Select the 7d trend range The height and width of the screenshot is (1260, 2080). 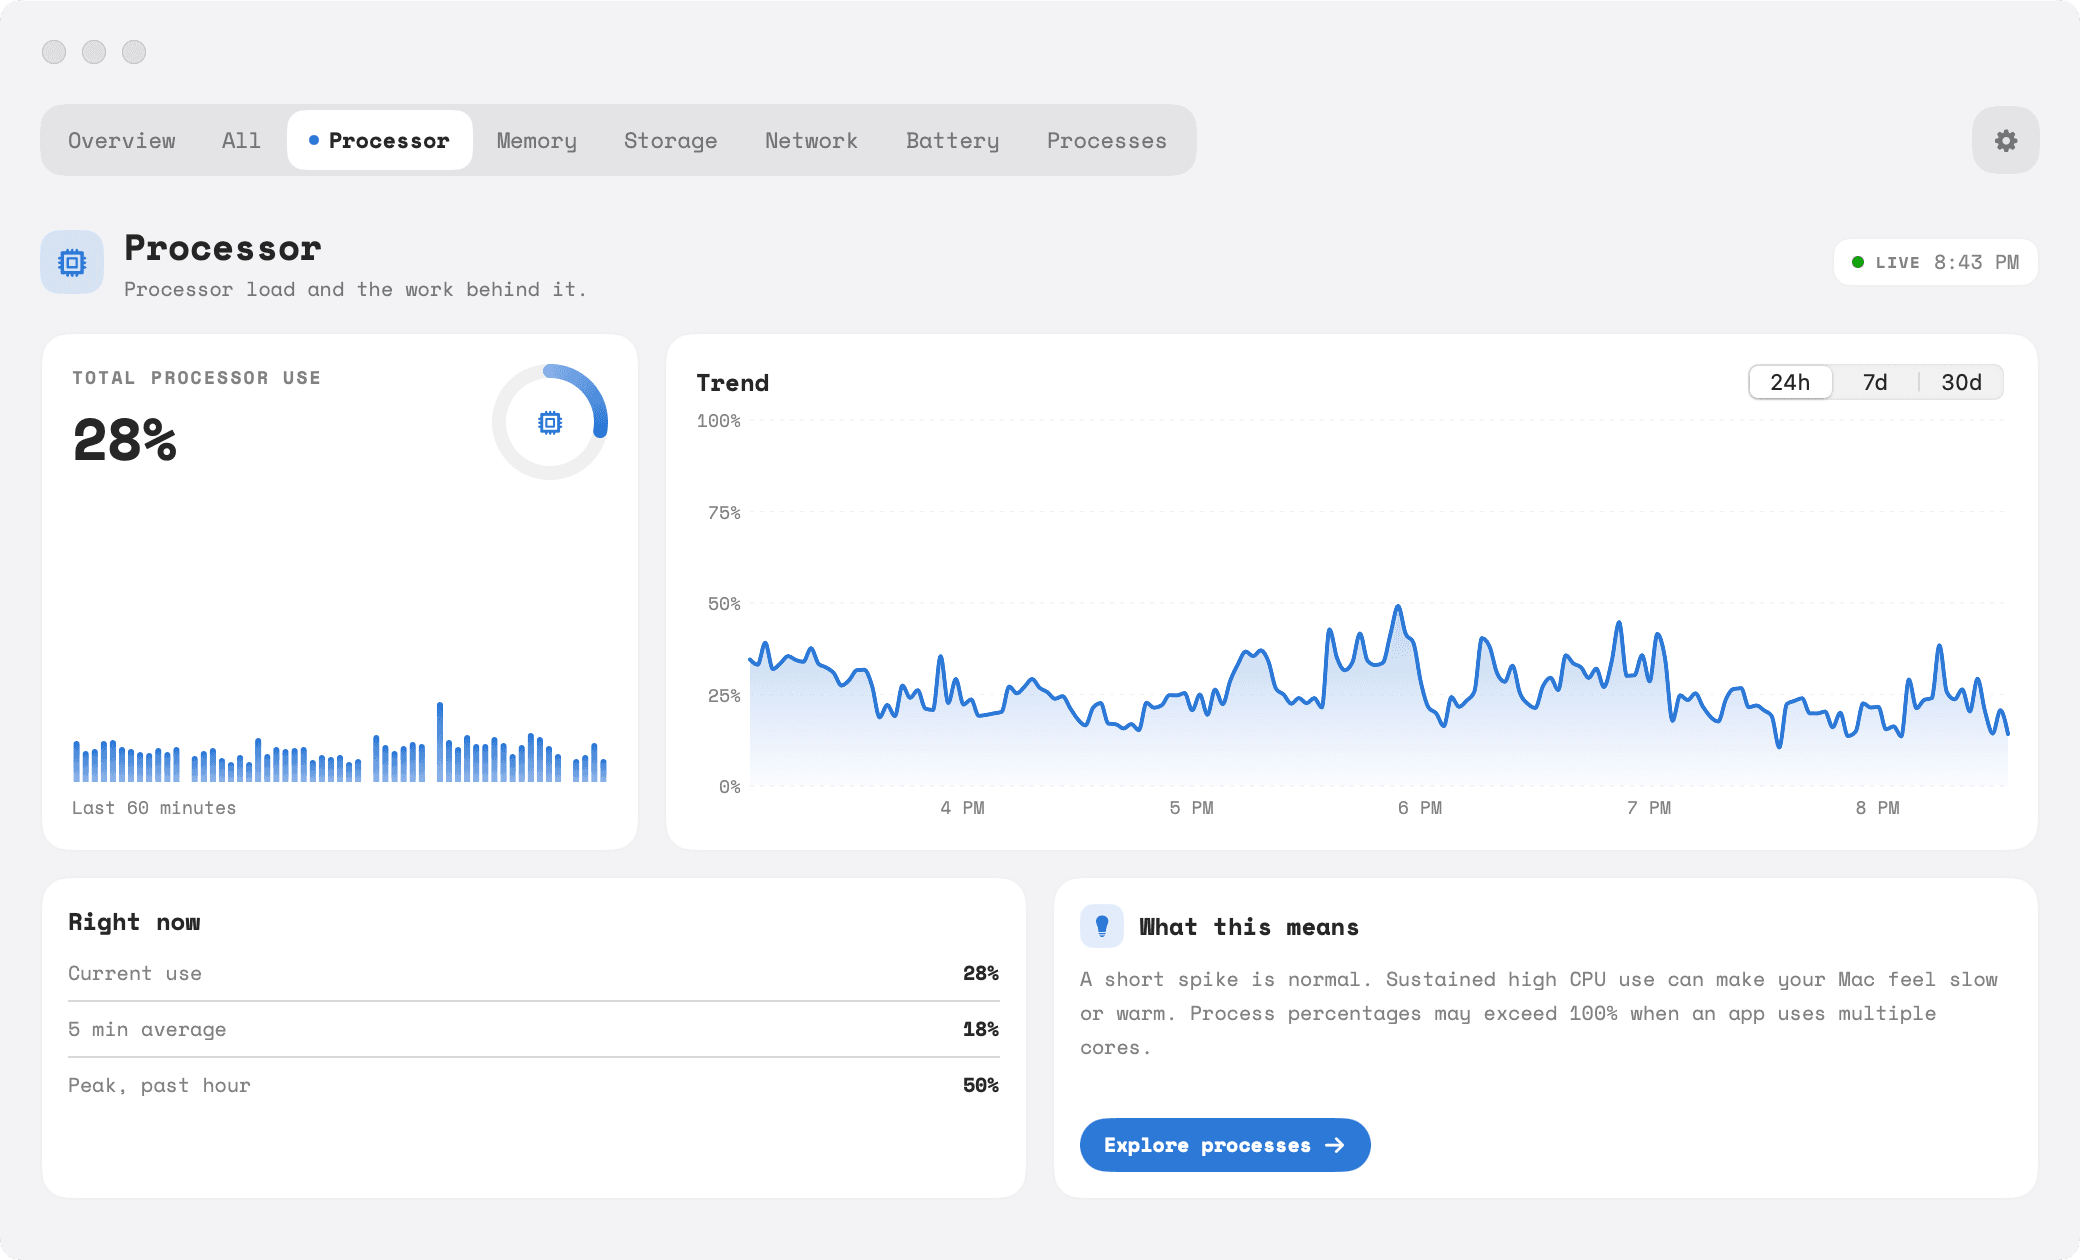(1875, 382)
